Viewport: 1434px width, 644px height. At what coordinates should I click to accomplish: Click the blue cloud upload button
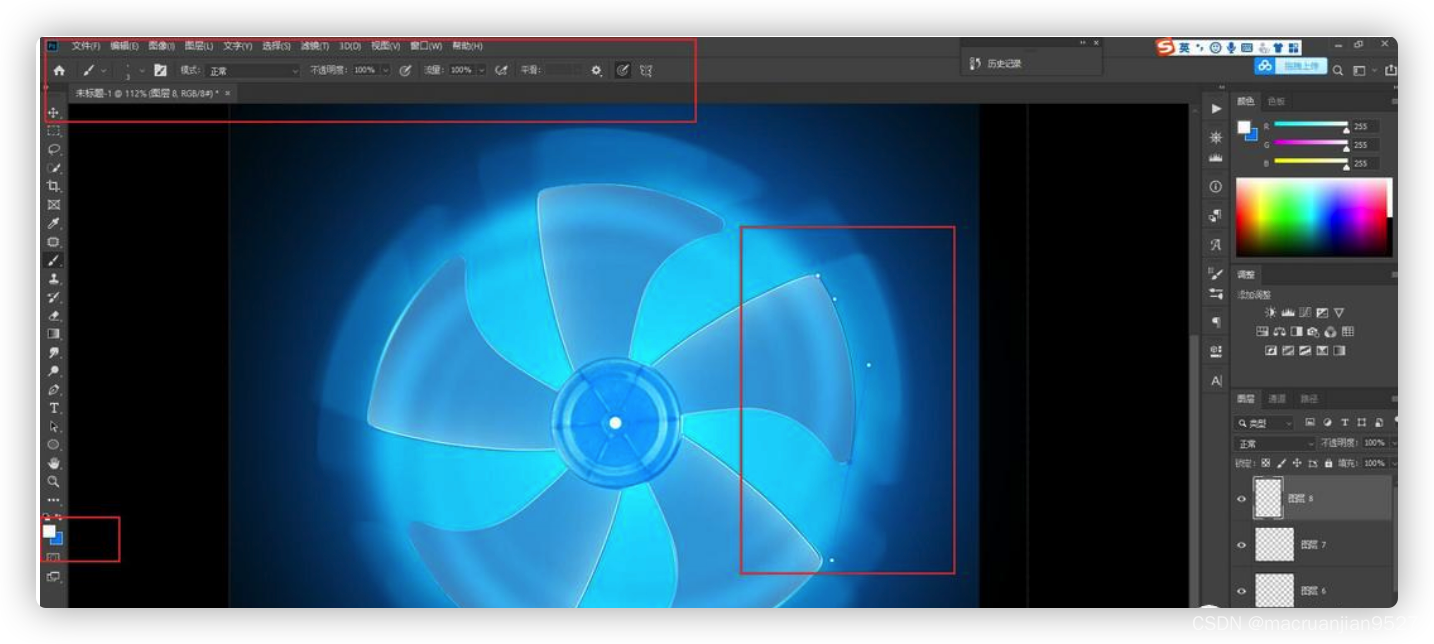[1291, 66]
